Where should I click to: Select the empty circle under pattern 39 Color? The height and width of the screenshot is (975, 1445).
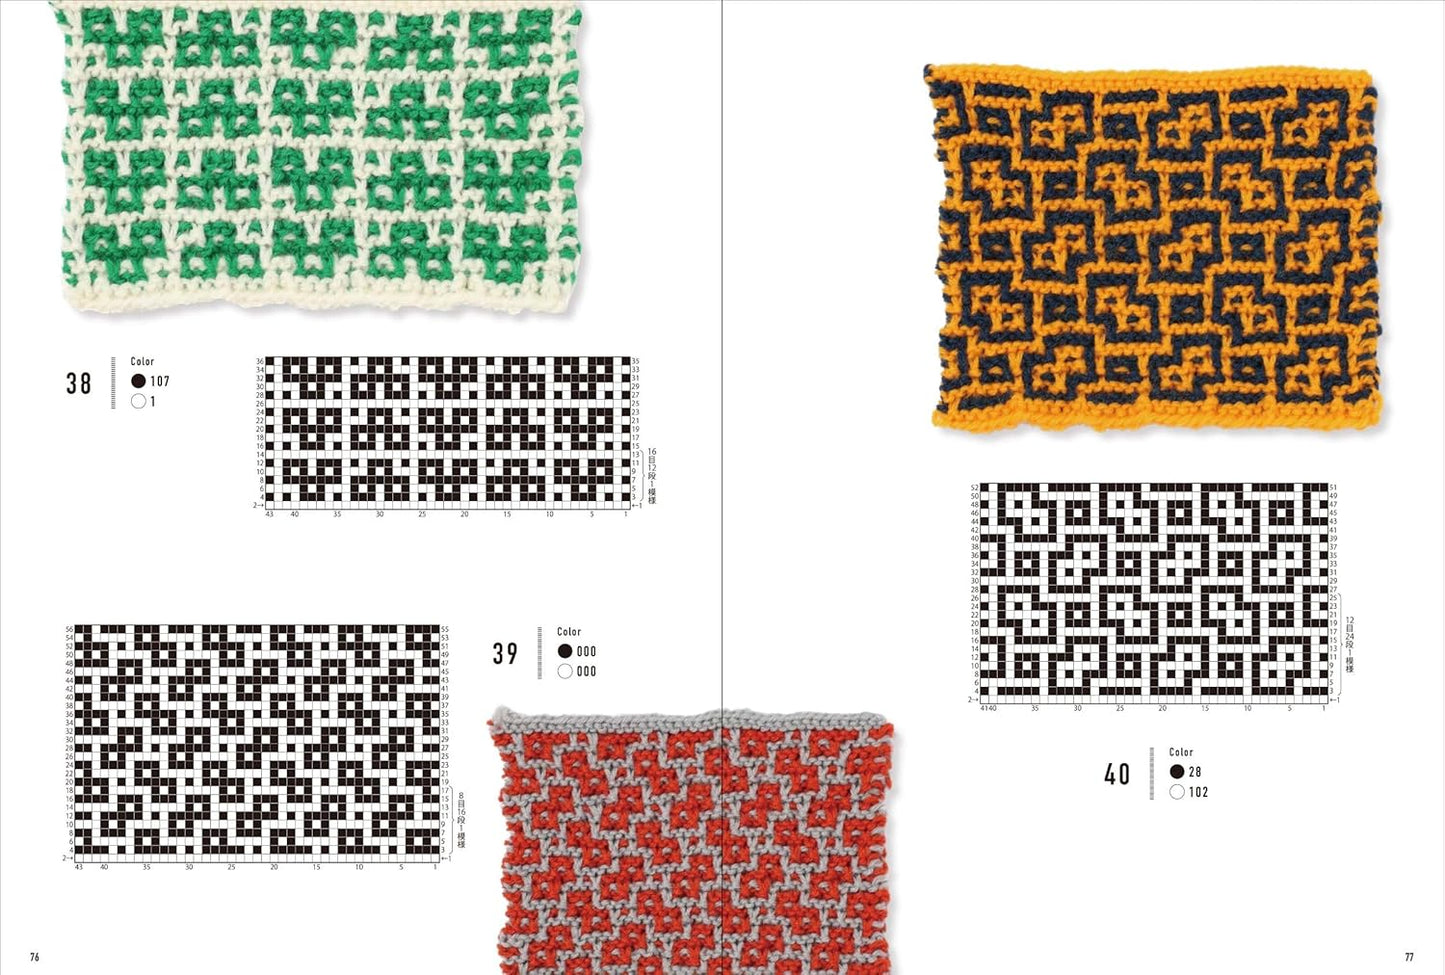coord(565,671)
